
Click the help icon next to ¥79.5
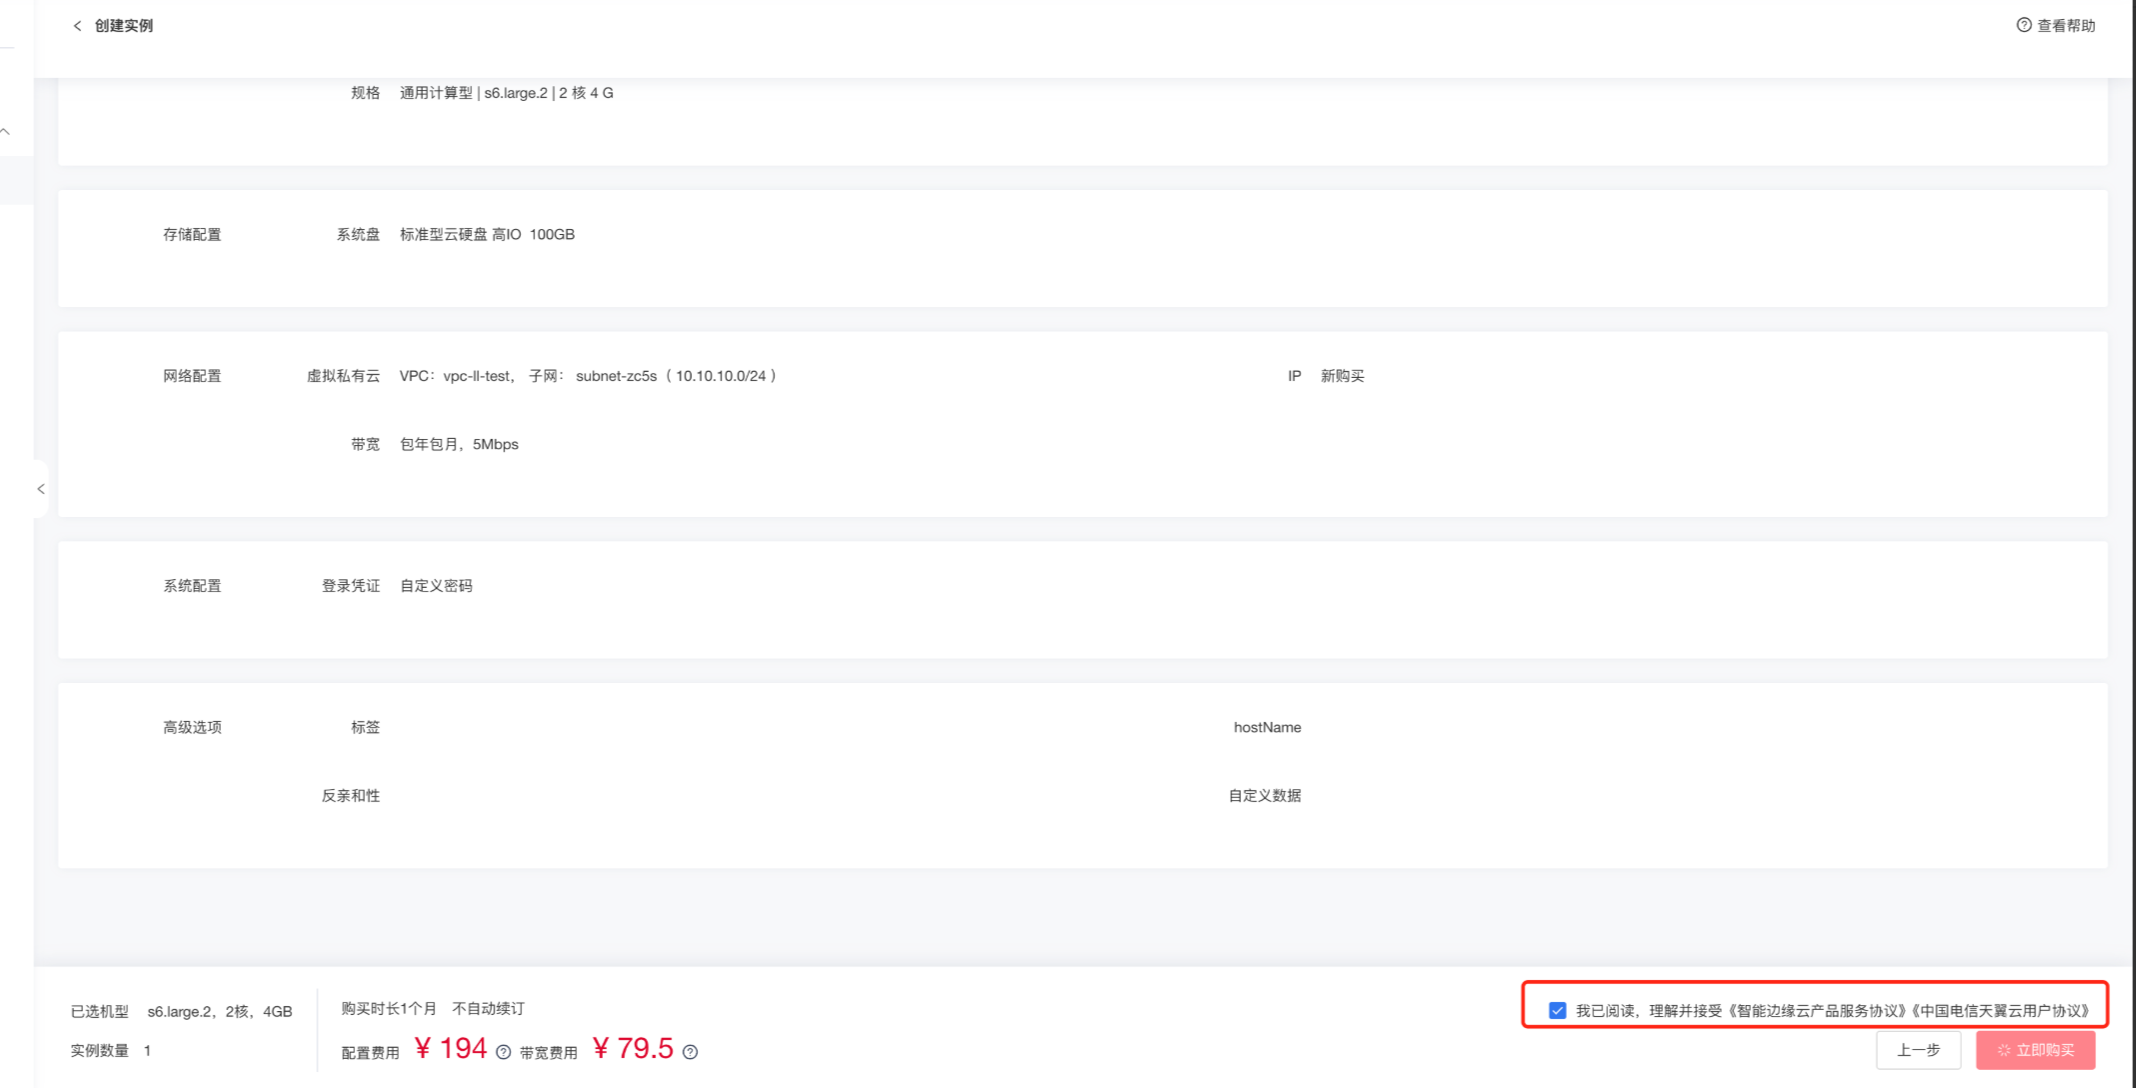[690, 1052]
